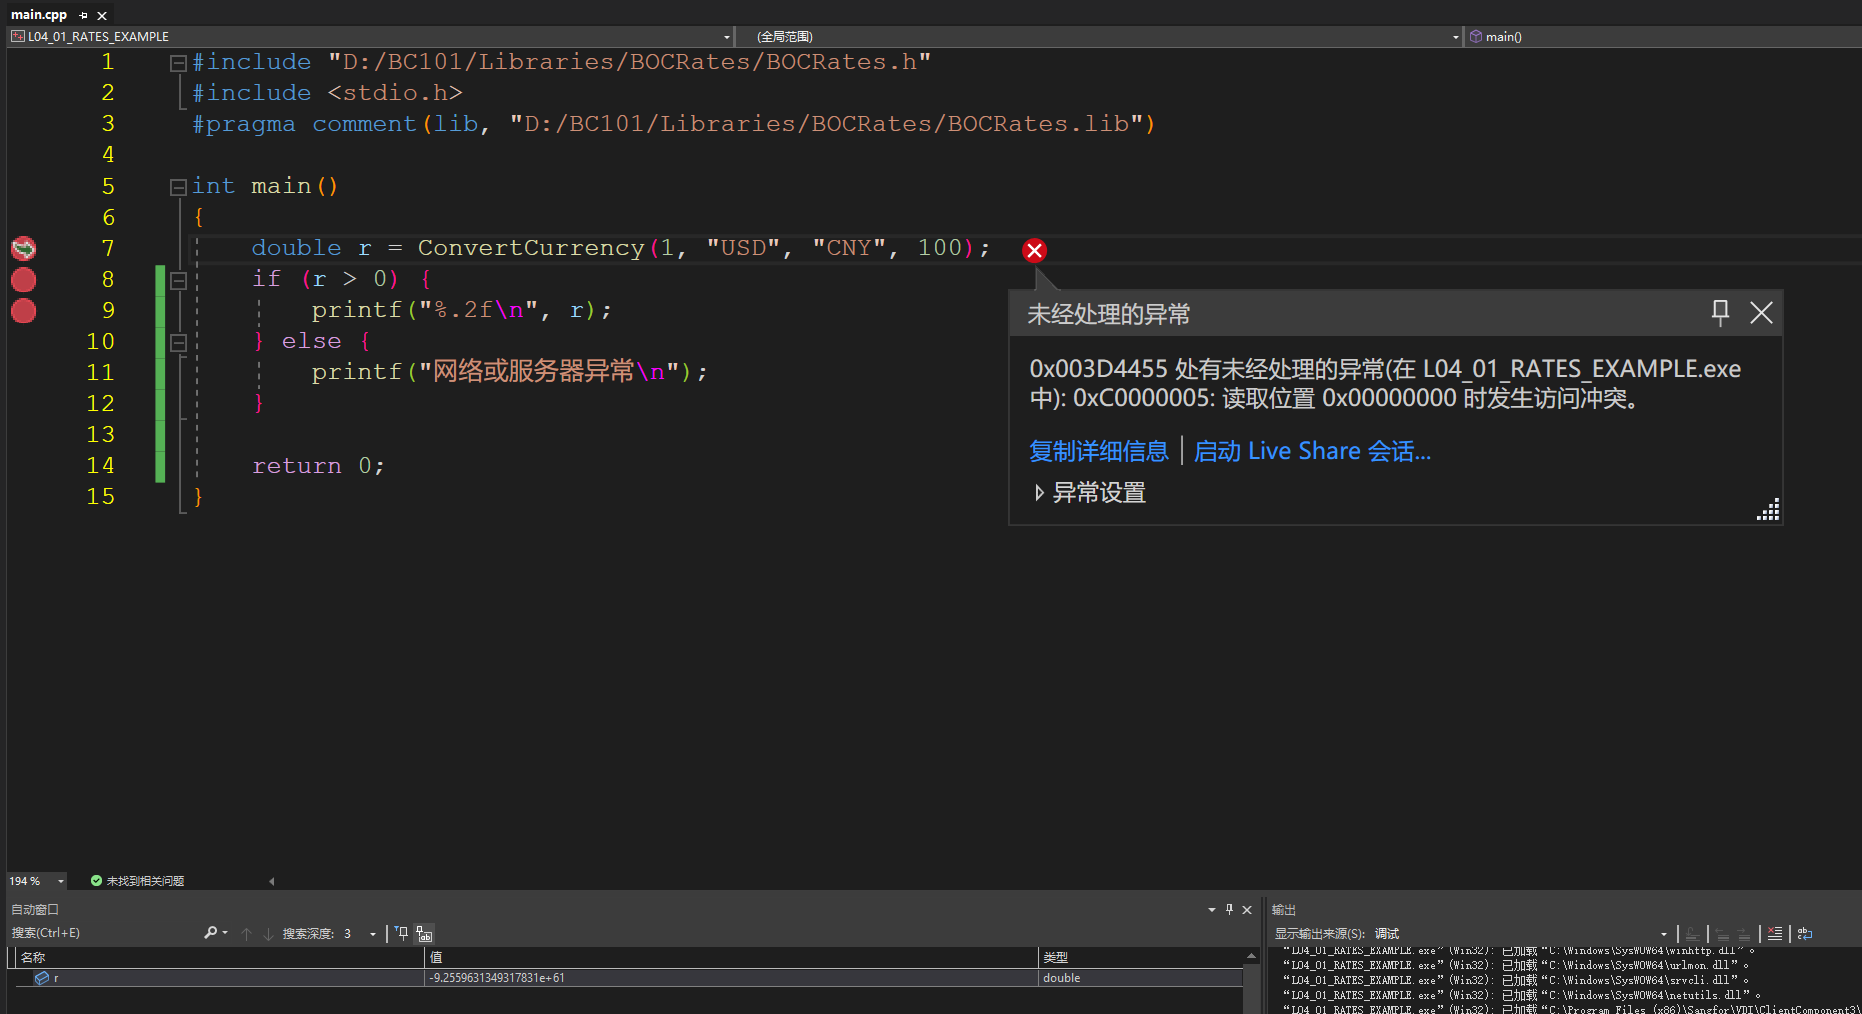The image size is (1862, 1014).
Task: Click the 复制详细信息 link
Action: point(1099,451)
